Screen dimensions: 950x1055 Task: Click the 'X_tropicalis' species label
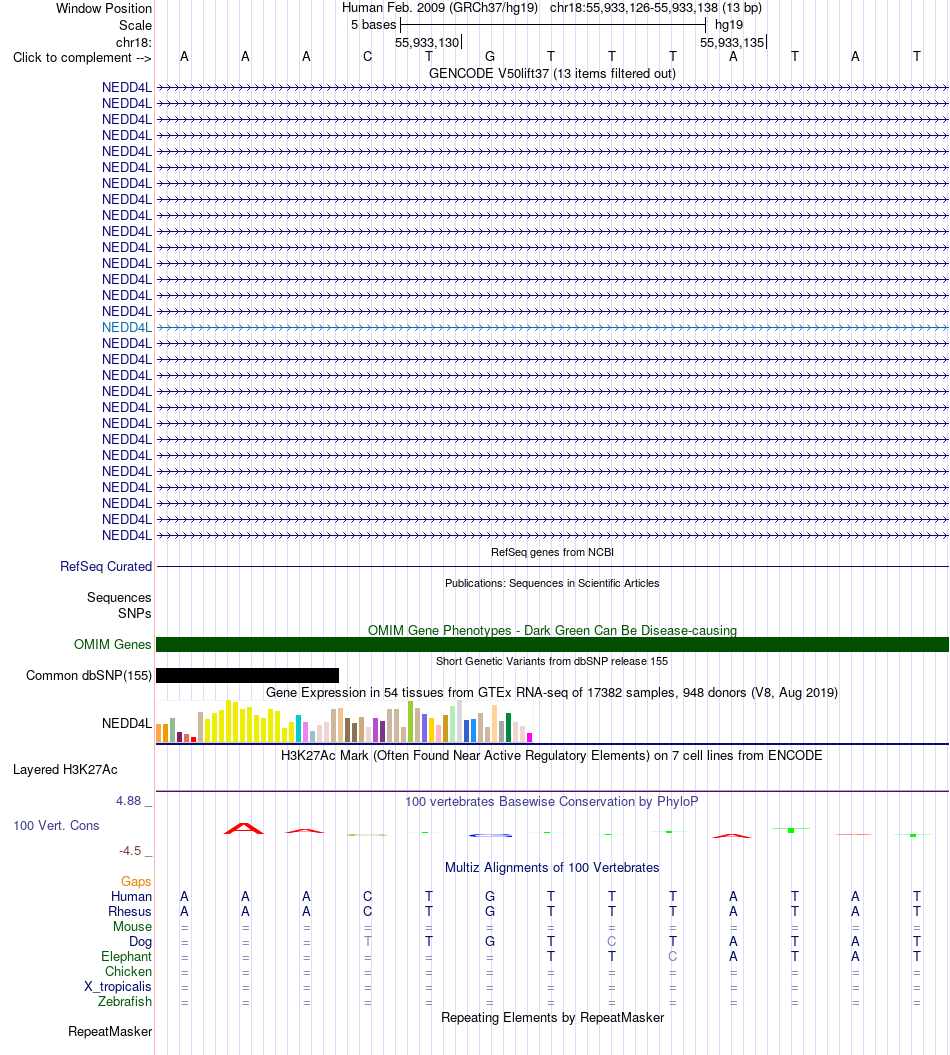118,986
